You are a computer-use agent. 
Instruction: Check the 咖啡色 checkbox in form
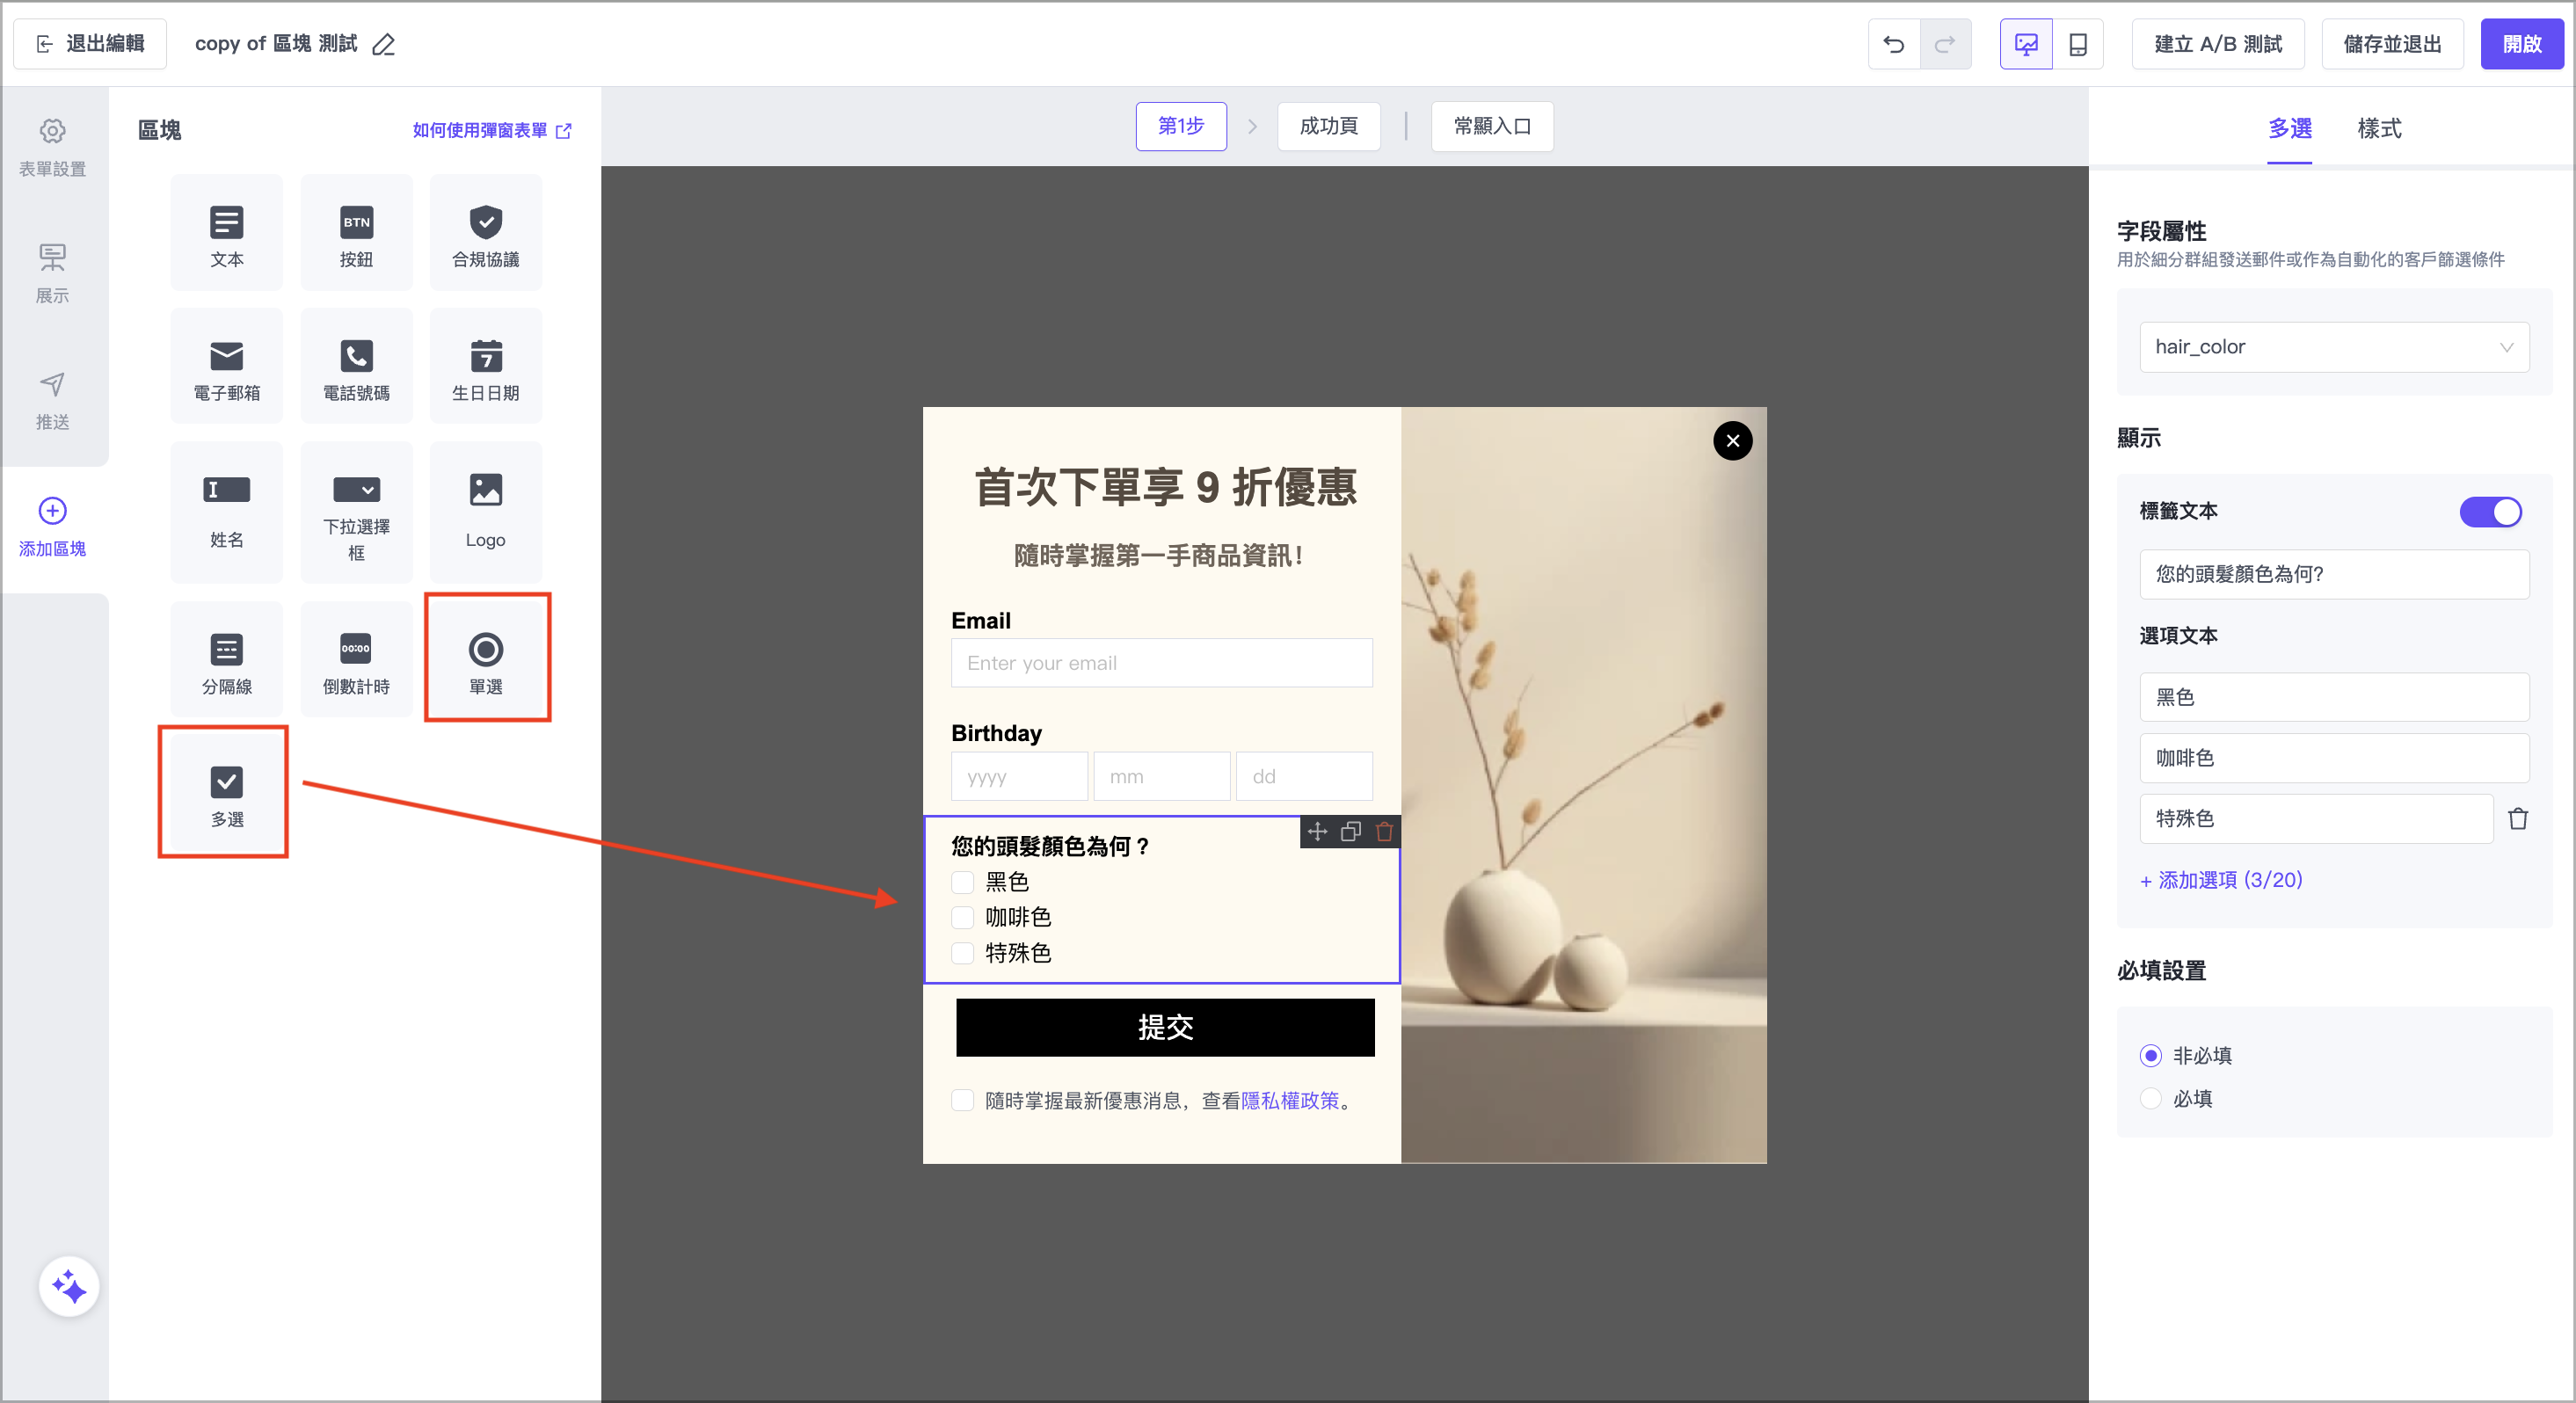point(962,917)
